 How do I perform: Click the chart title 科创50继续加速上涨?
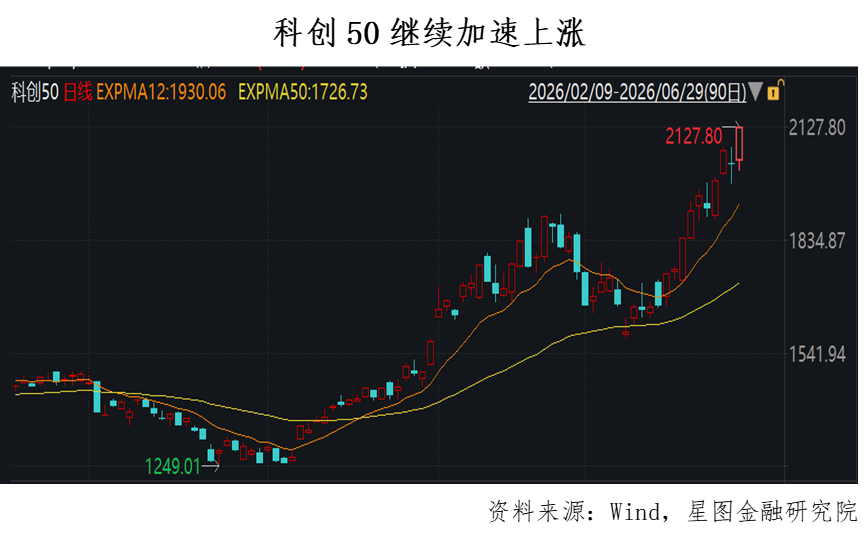429,33
